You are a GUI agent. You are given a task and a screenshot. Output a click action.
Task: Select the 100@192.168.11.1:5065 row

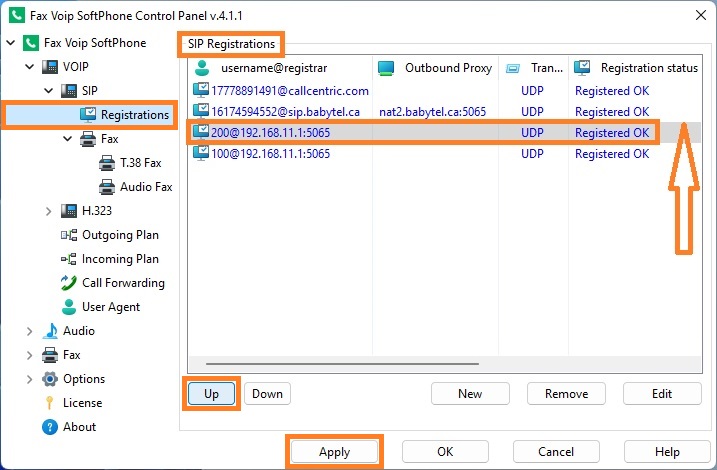click(444, 154)
